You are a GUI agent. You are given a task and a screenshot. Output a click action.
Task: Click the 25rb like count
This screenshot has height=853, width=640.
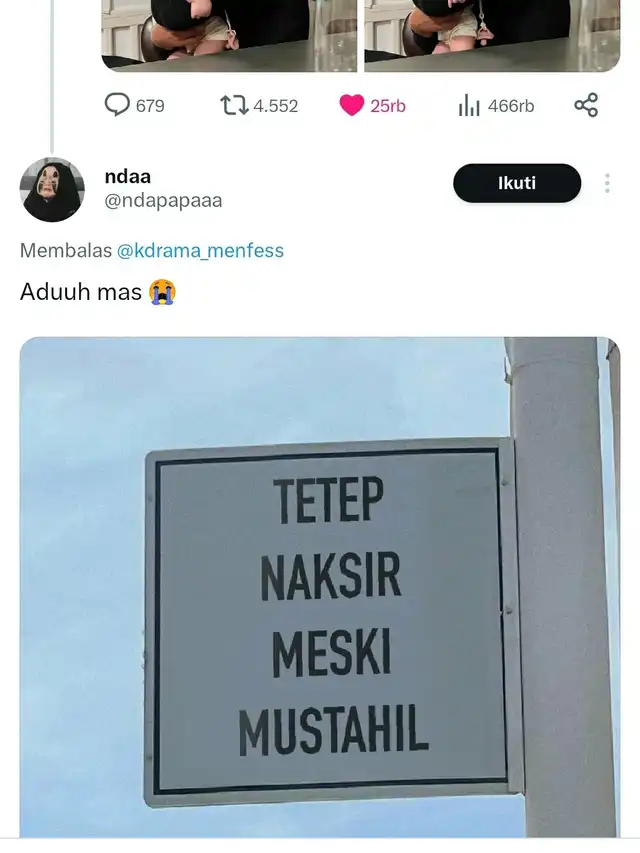pos(388,106)
